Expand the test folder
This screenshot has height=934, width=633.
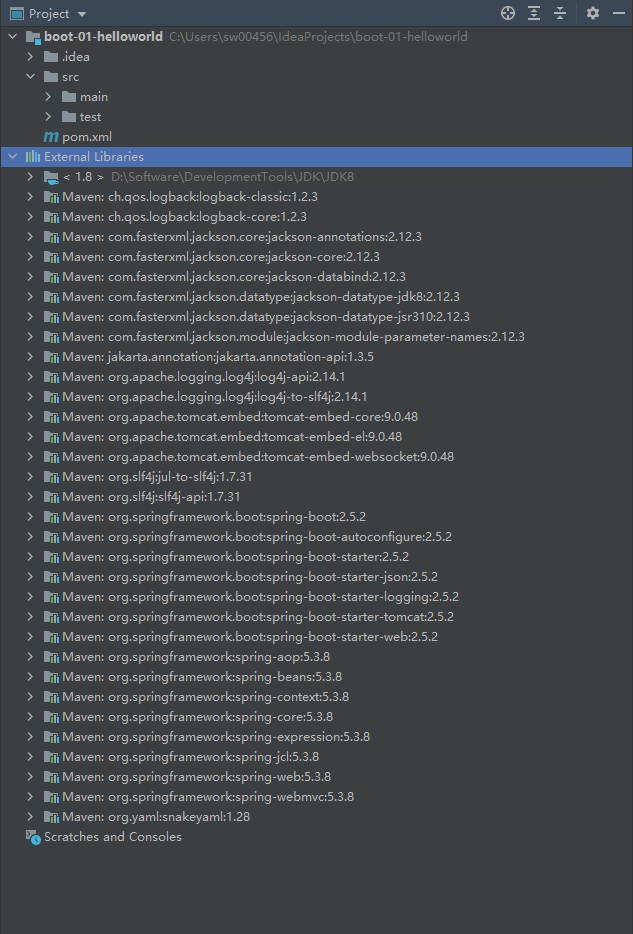click(48, 117)
